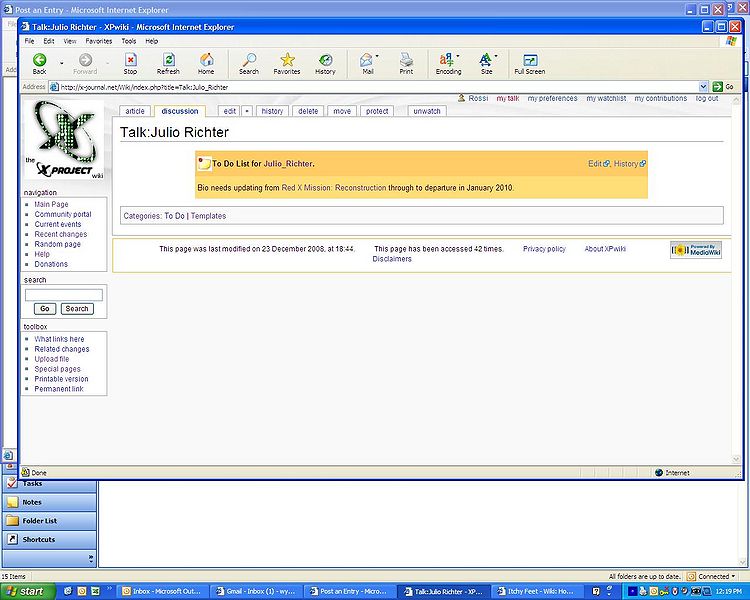This screenshot has width=750, height=600.
Task: Open the View menu
Action: coord(70,41)
